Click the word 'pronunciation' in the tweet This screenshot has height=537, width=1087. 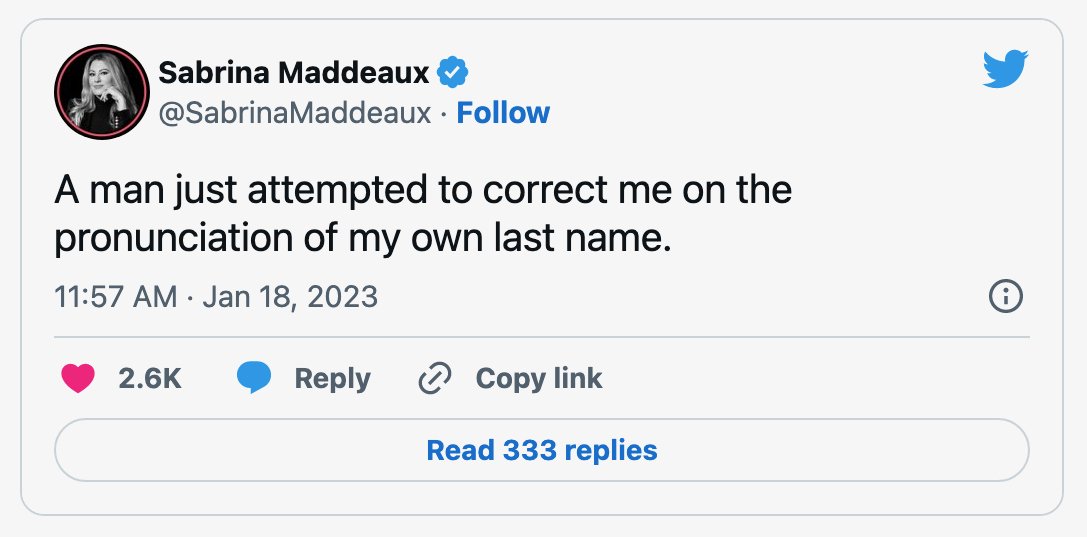174,238
